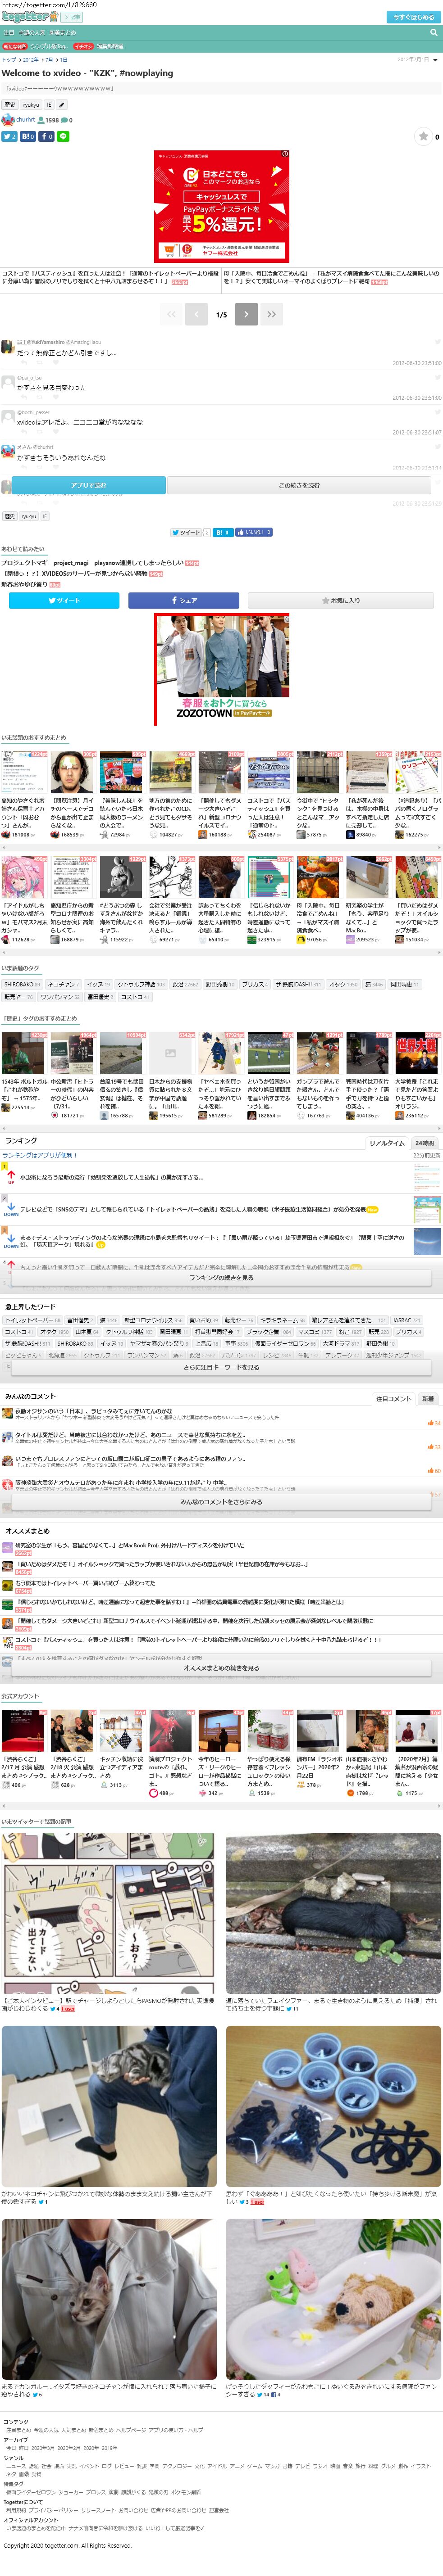Select the 新着 comments tab
Screen dimensions: 443x2576
[x=428, y=1399]
